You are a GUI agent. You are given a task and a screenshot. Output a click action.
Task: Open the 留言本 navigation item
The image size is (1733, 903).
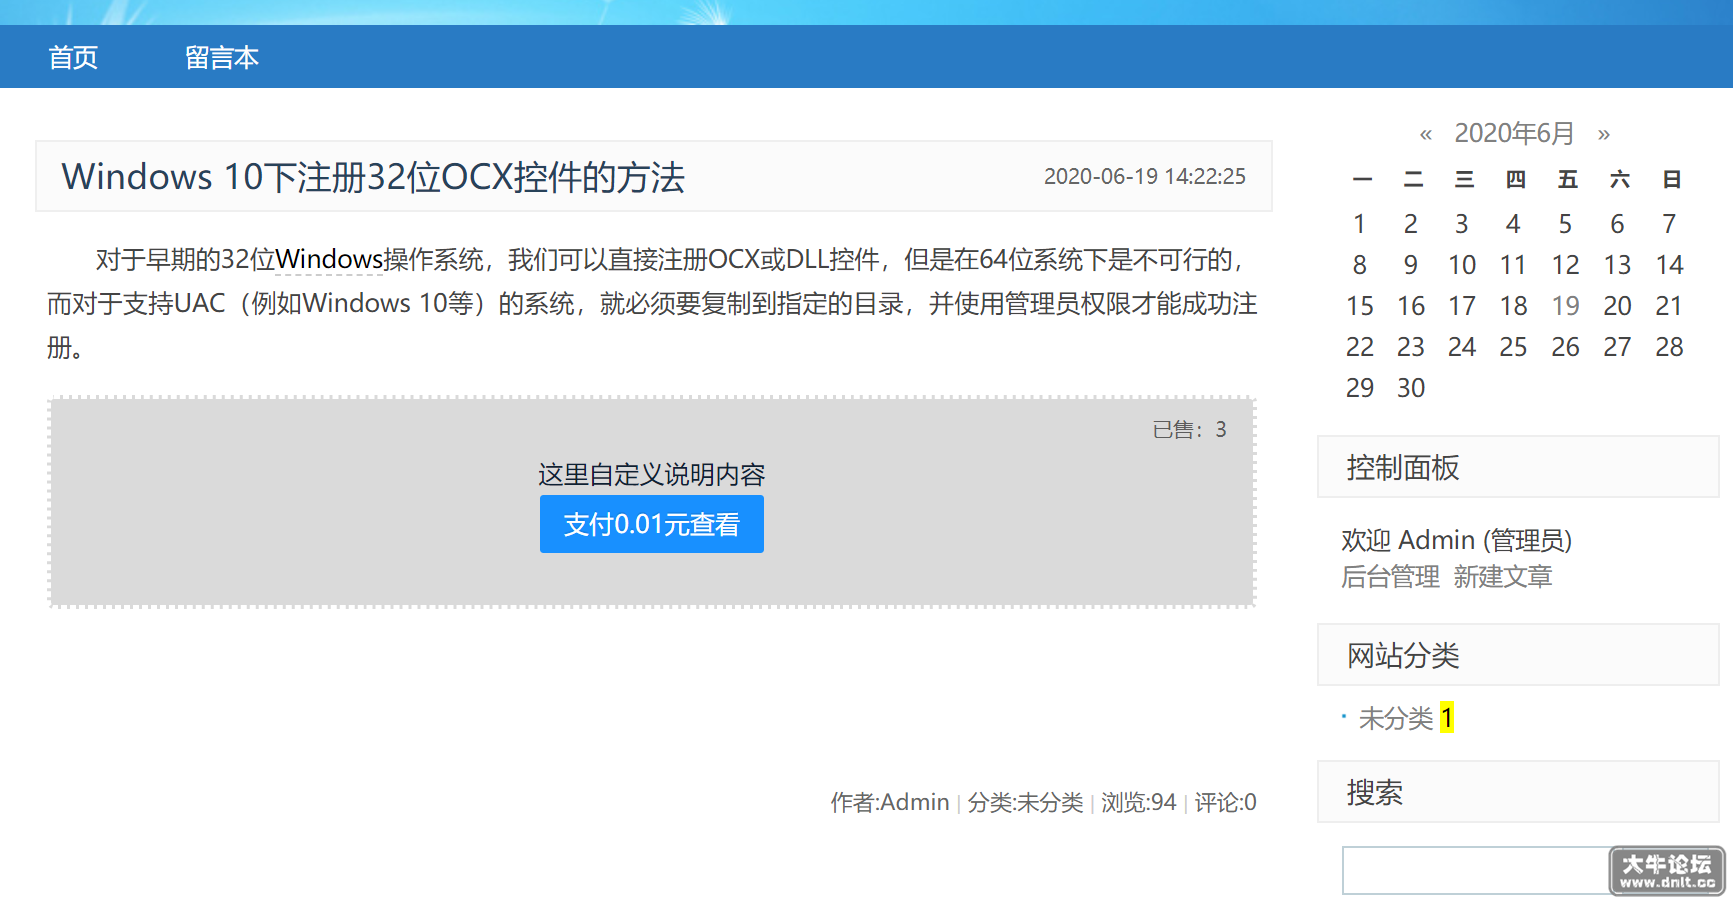(222, 57)
